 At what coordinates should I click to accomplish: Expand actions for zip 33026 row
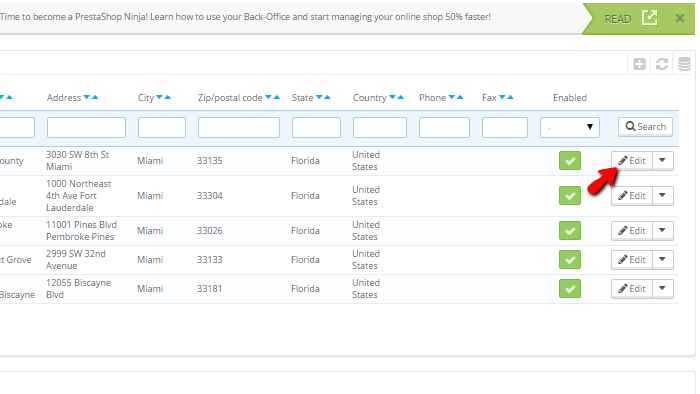coord(662,231)
